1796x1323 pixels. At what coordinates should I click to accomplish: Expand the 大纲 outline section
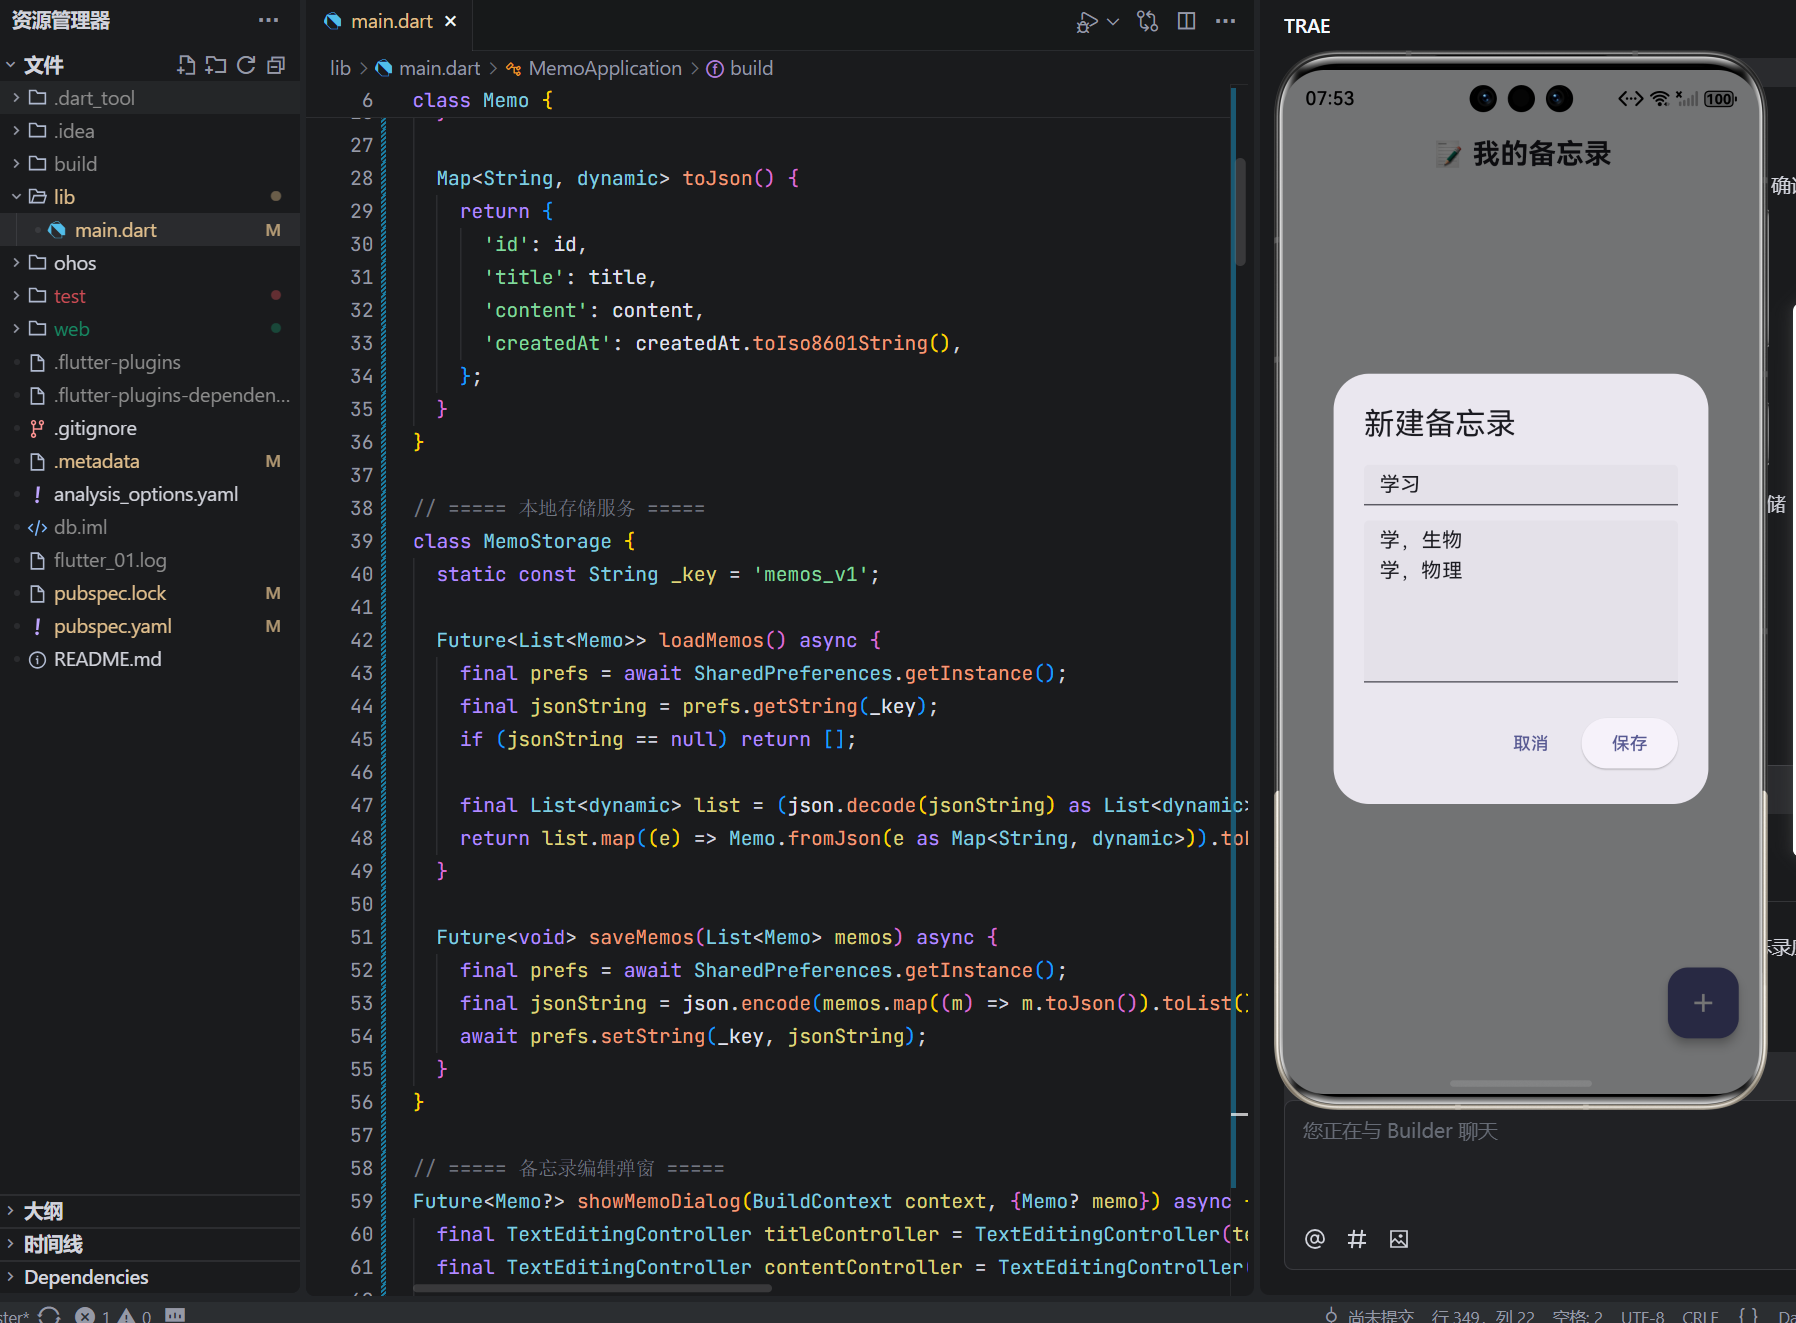pos(150,1211)
